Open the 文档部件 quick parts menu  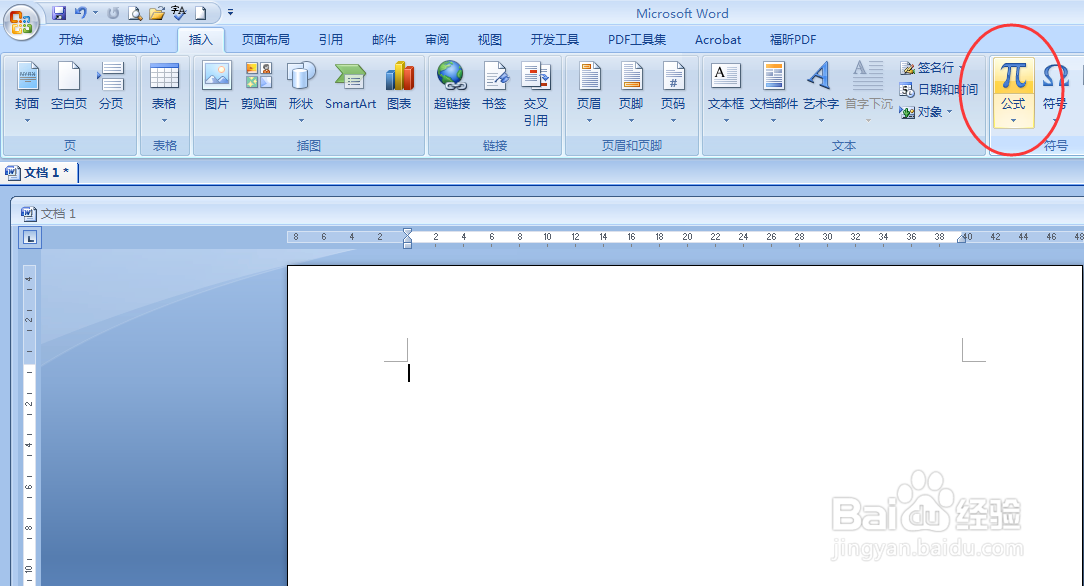774,92
